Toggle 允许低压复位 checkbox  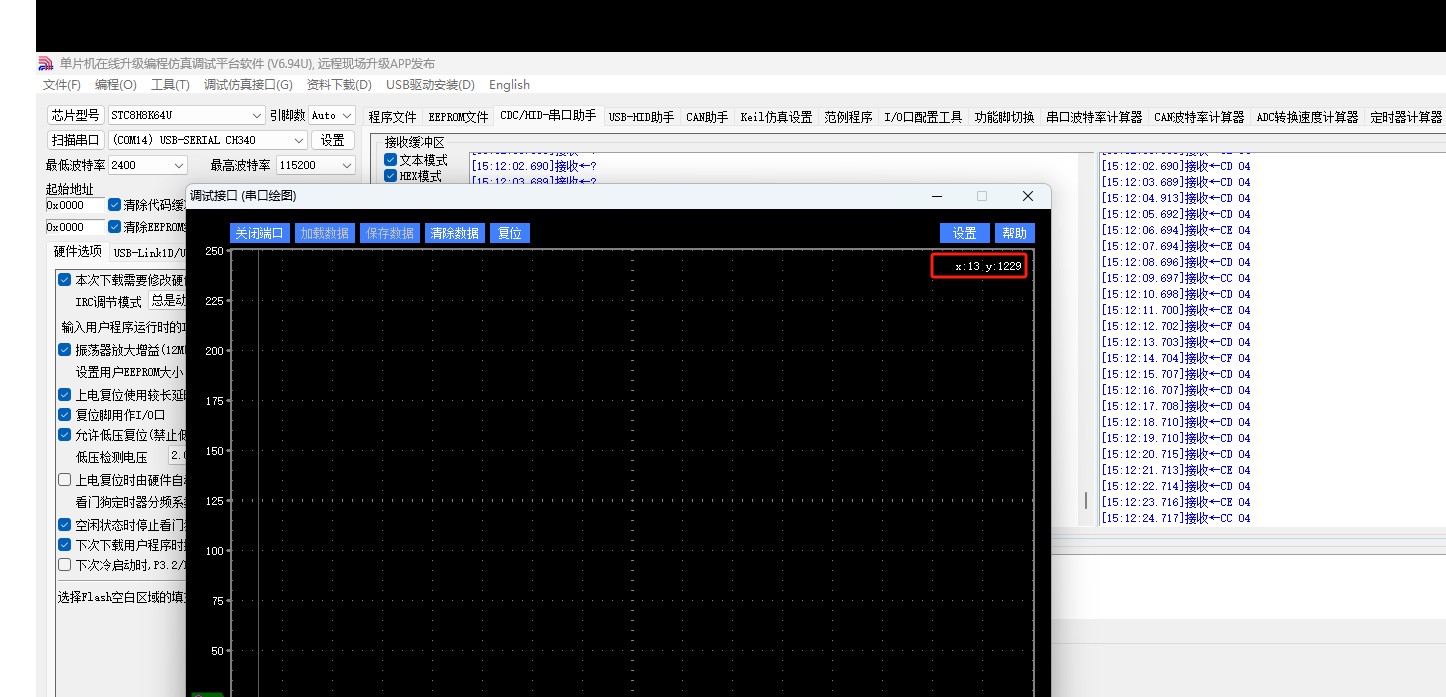pyautogui.click(x=65, y=435)
